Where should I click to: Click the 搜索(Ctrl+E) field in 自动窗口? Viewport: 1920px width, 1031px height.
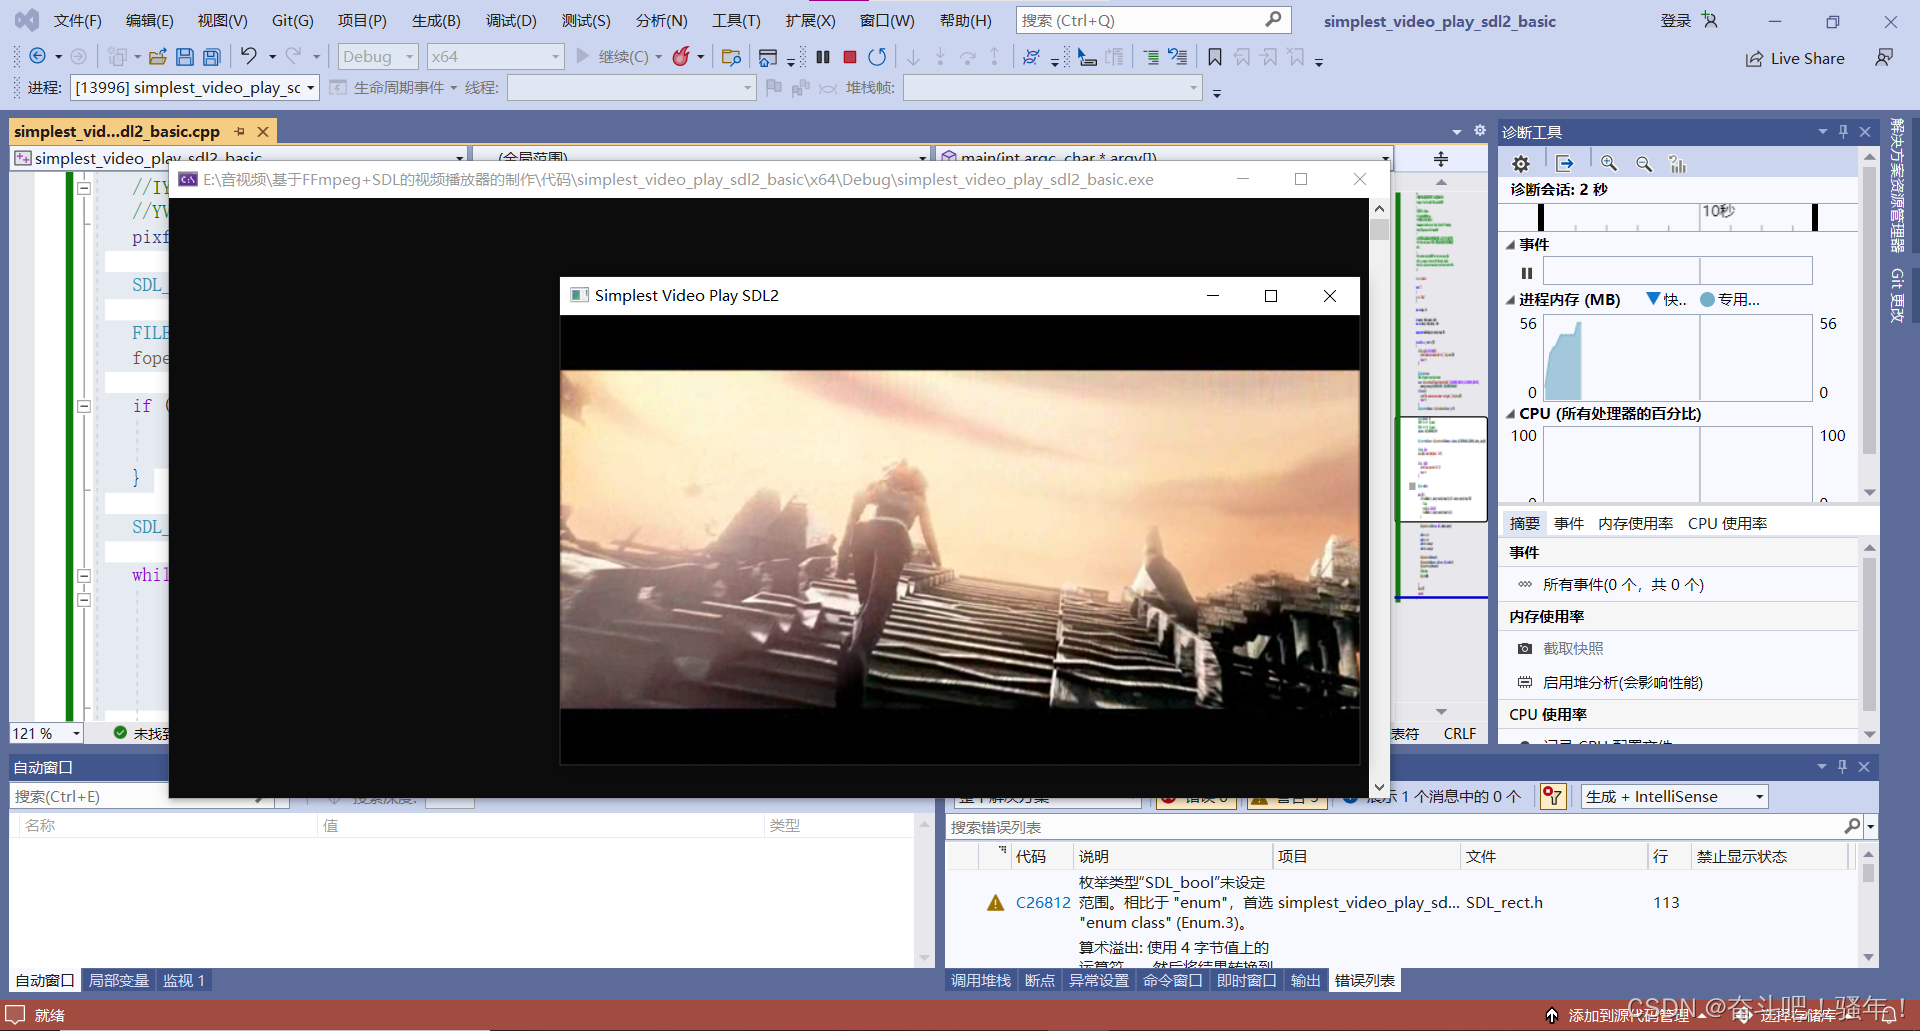coord(130,796)
